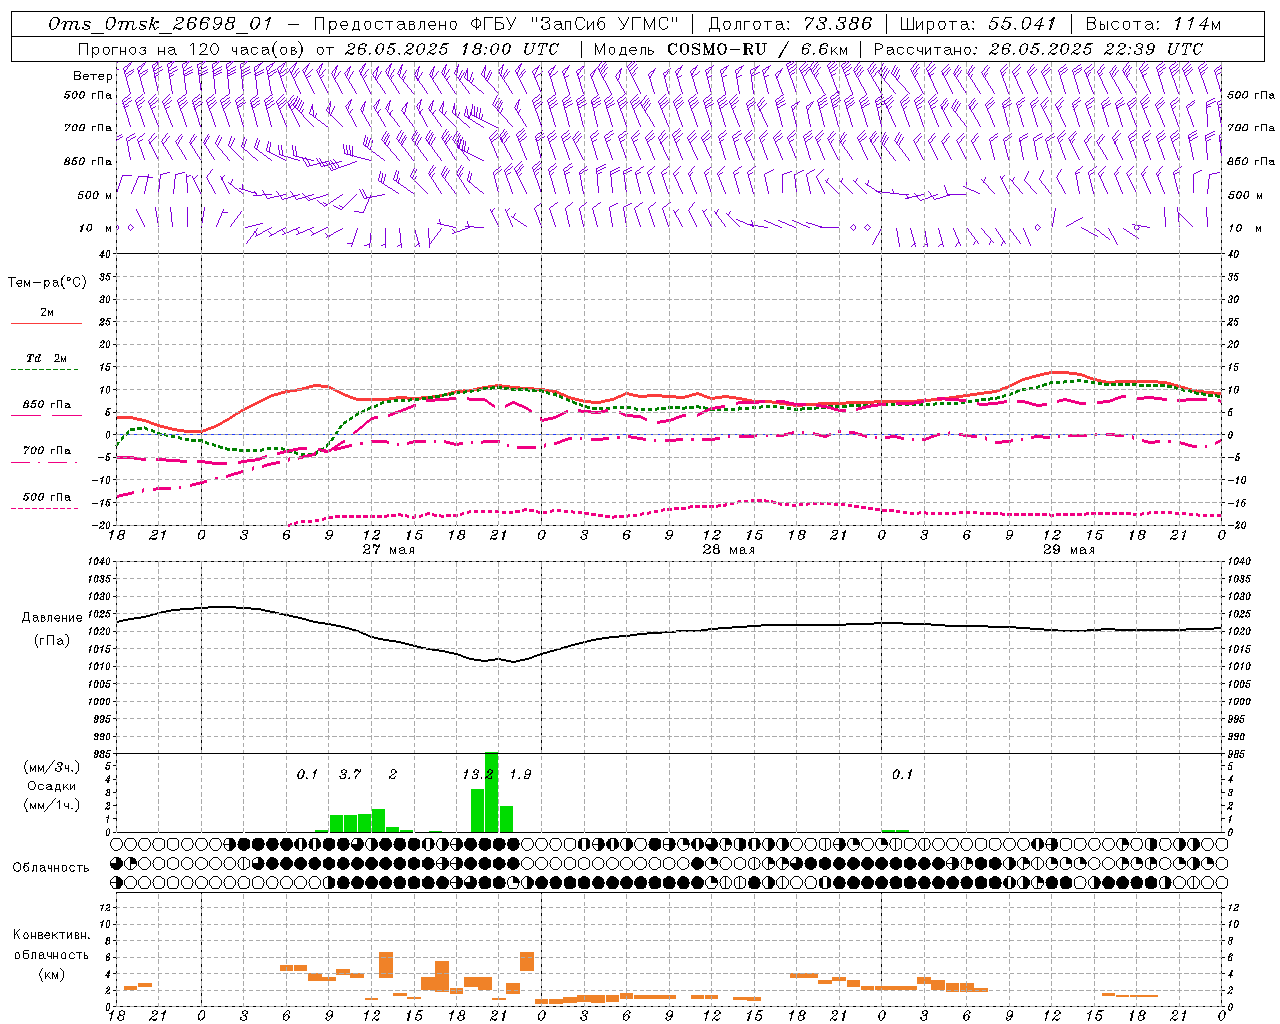Click the Ветер panel label
The height and width of the screenshot is (1024, 1280).
(92, 76)
